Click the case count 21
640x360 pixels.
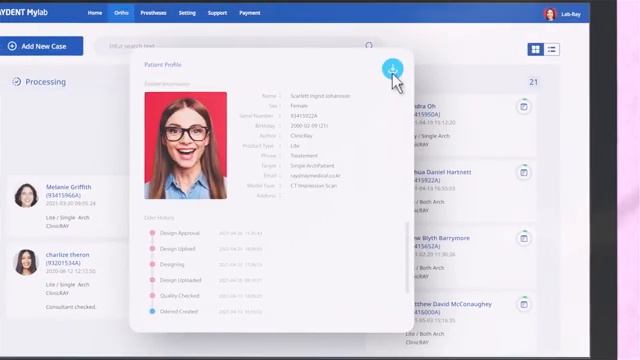pos(533,82)
